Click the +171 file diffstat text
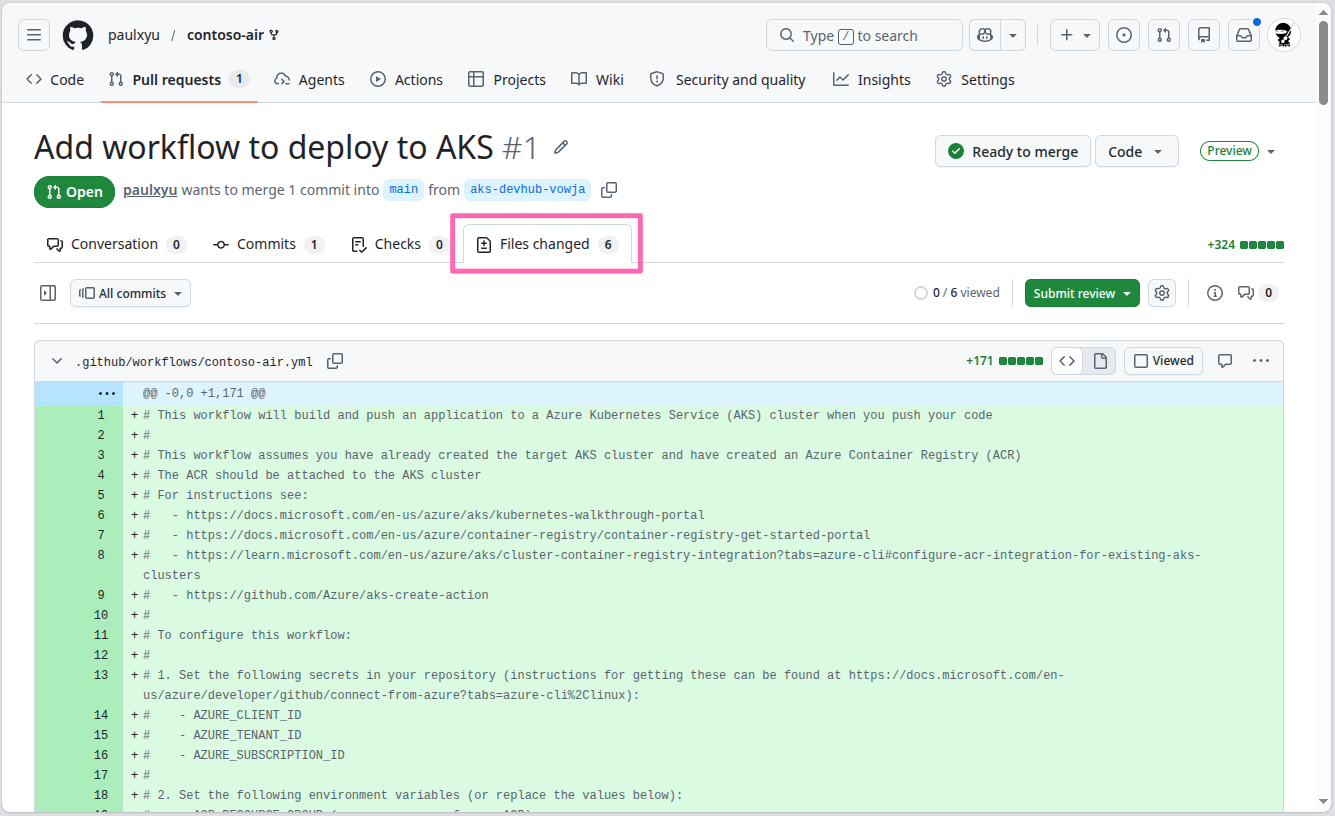The height and width of the screenshot is (816, 1335). tap(979, 361)
